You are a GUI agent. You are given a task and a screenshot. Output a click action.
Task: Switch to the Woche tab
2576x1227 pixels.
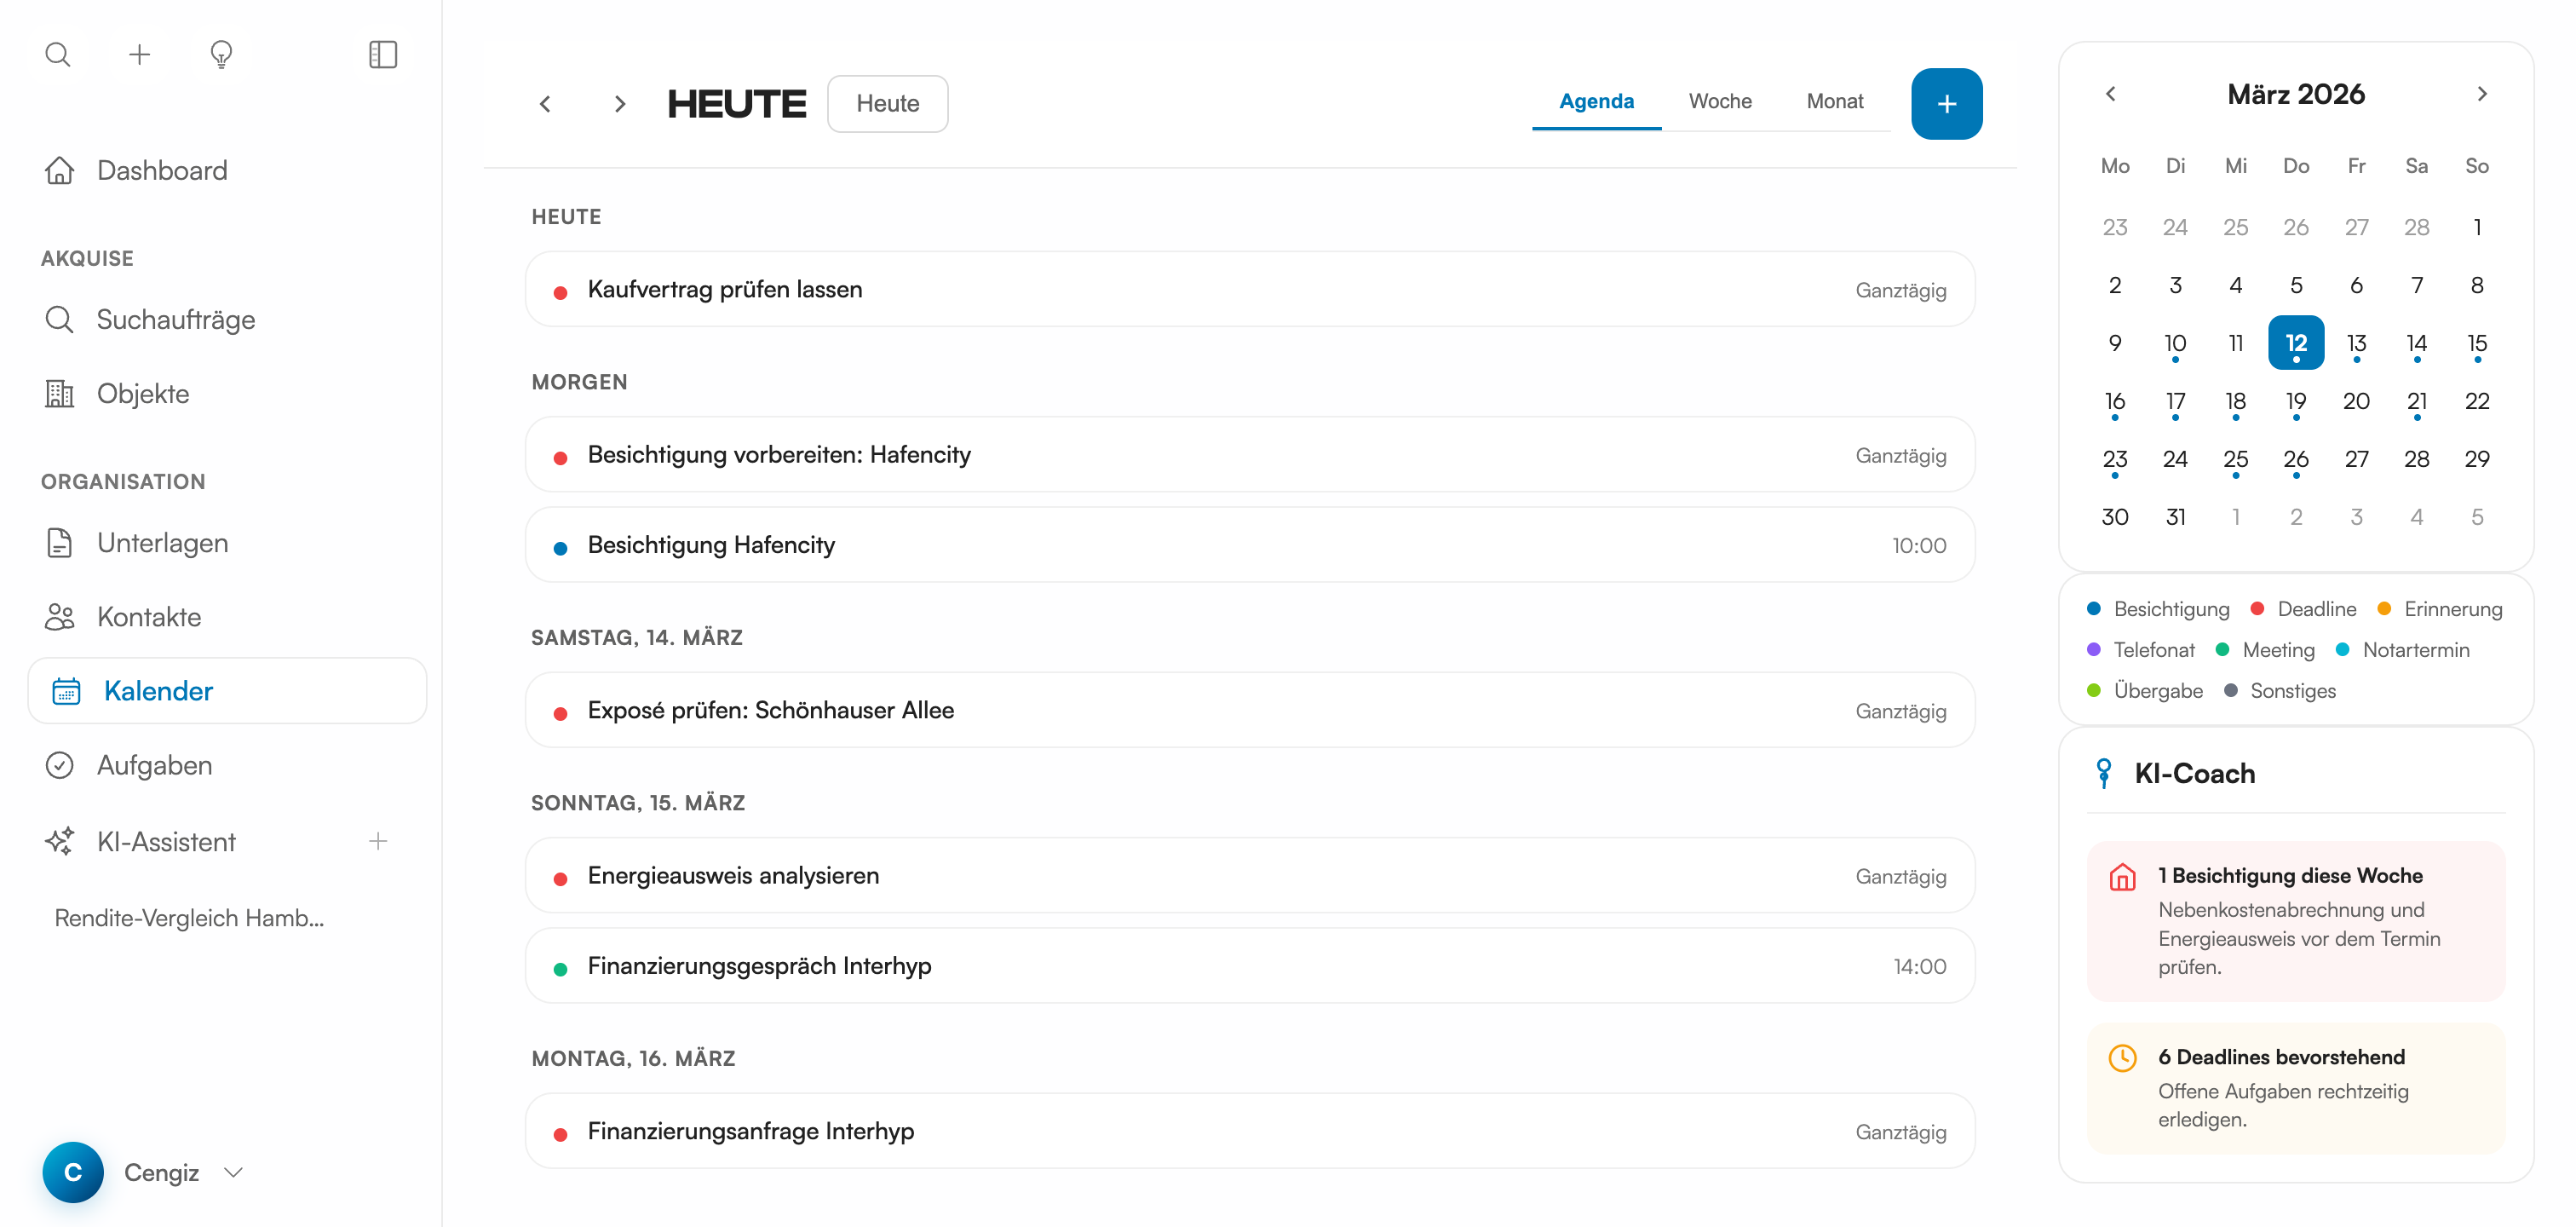(x=1719, y=101)
